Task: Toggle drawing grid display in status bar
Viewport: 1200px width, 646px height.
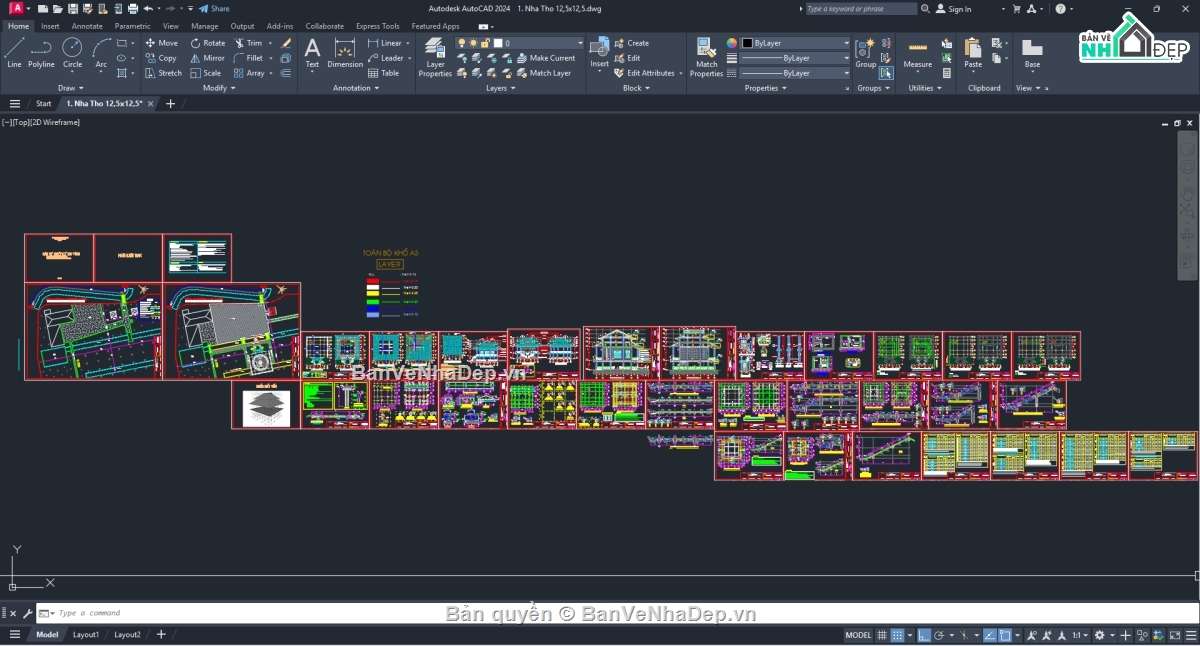Action: (882, 635)
